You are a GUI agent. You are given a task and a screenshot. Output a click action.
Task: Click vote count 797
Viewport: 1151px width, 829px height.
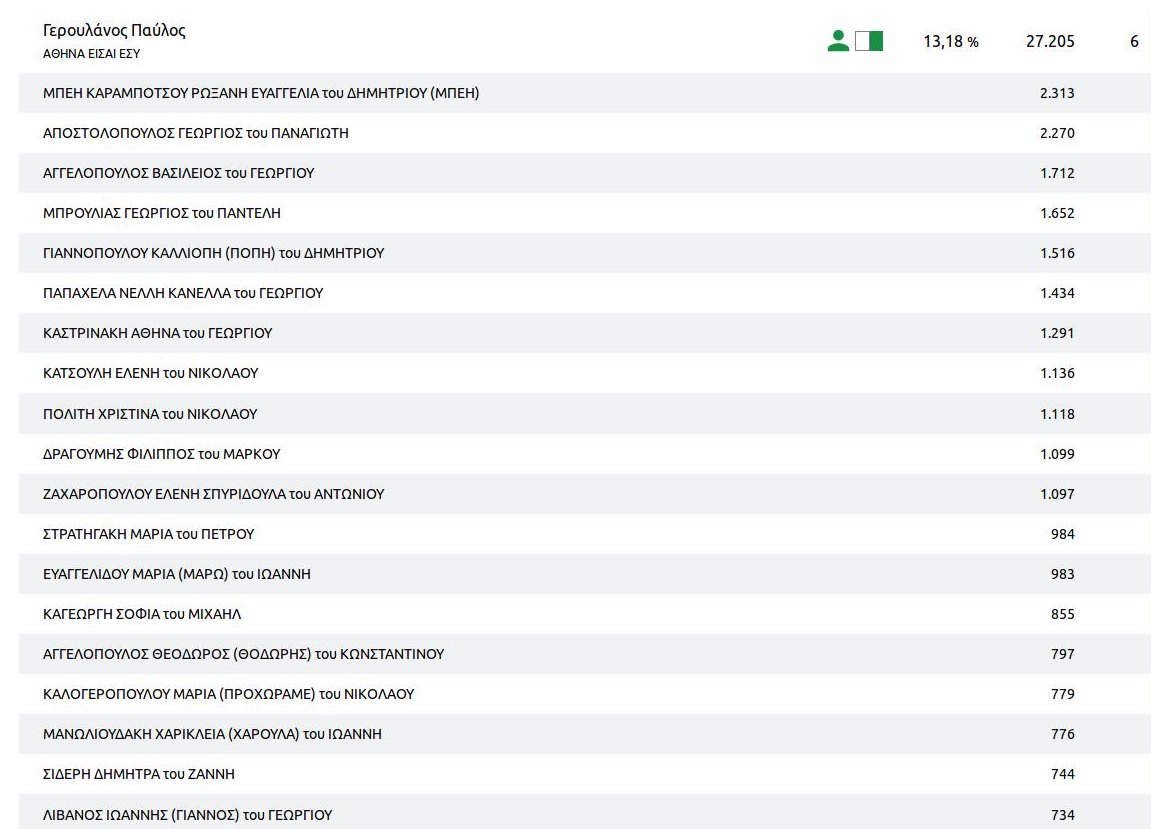pyautogui.click(x=1062, y=654)
